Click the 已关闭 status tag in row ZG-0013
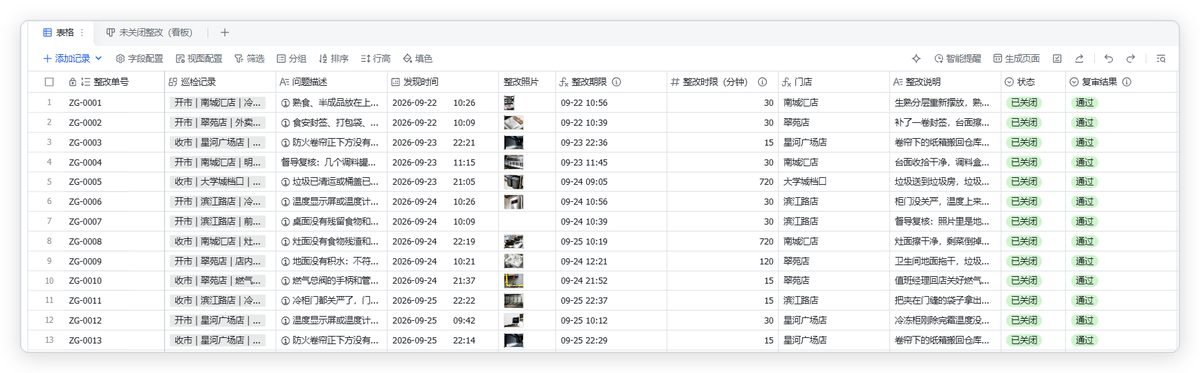The height and width of the screenshot is (373, 1200). (1025, 340)
